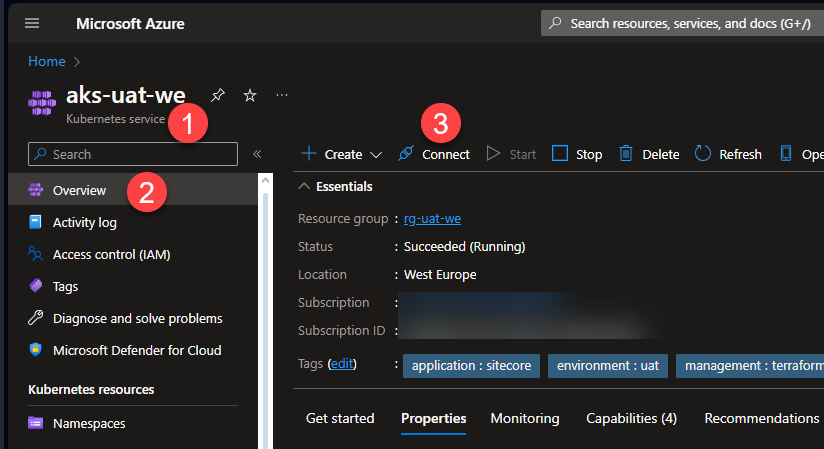Click the Delete trash icon
This screenshot has height=449, width=824.
(625, 153)
